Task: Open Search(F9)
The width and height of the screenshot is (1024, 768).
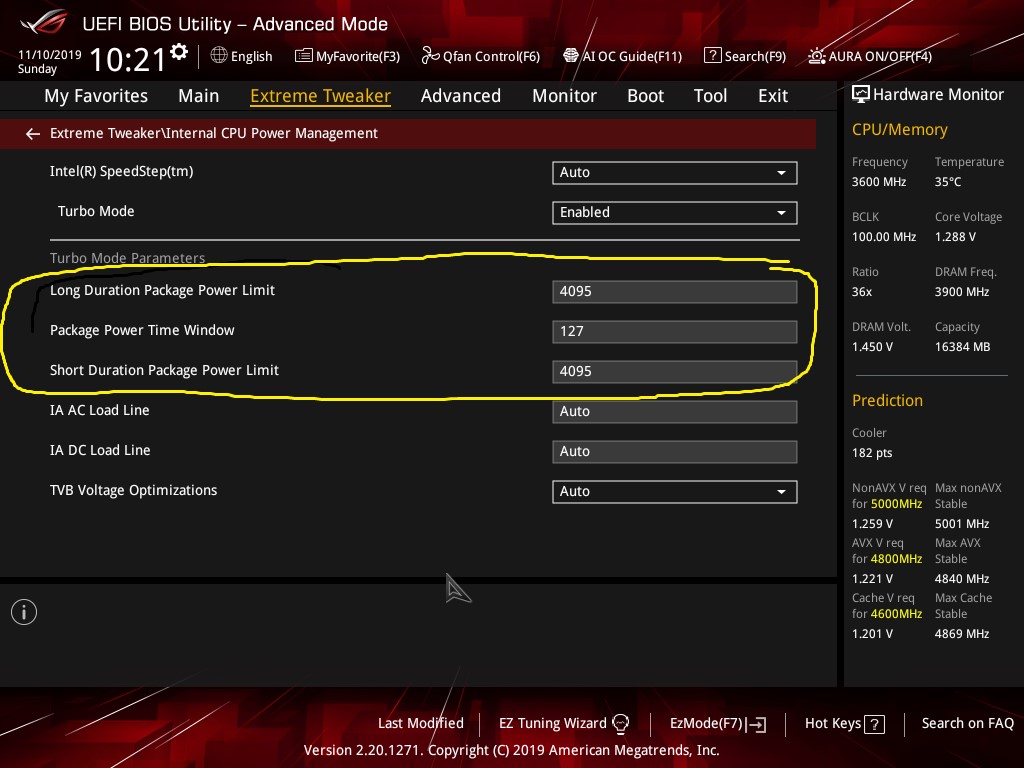Action: (x=744, y=56)
